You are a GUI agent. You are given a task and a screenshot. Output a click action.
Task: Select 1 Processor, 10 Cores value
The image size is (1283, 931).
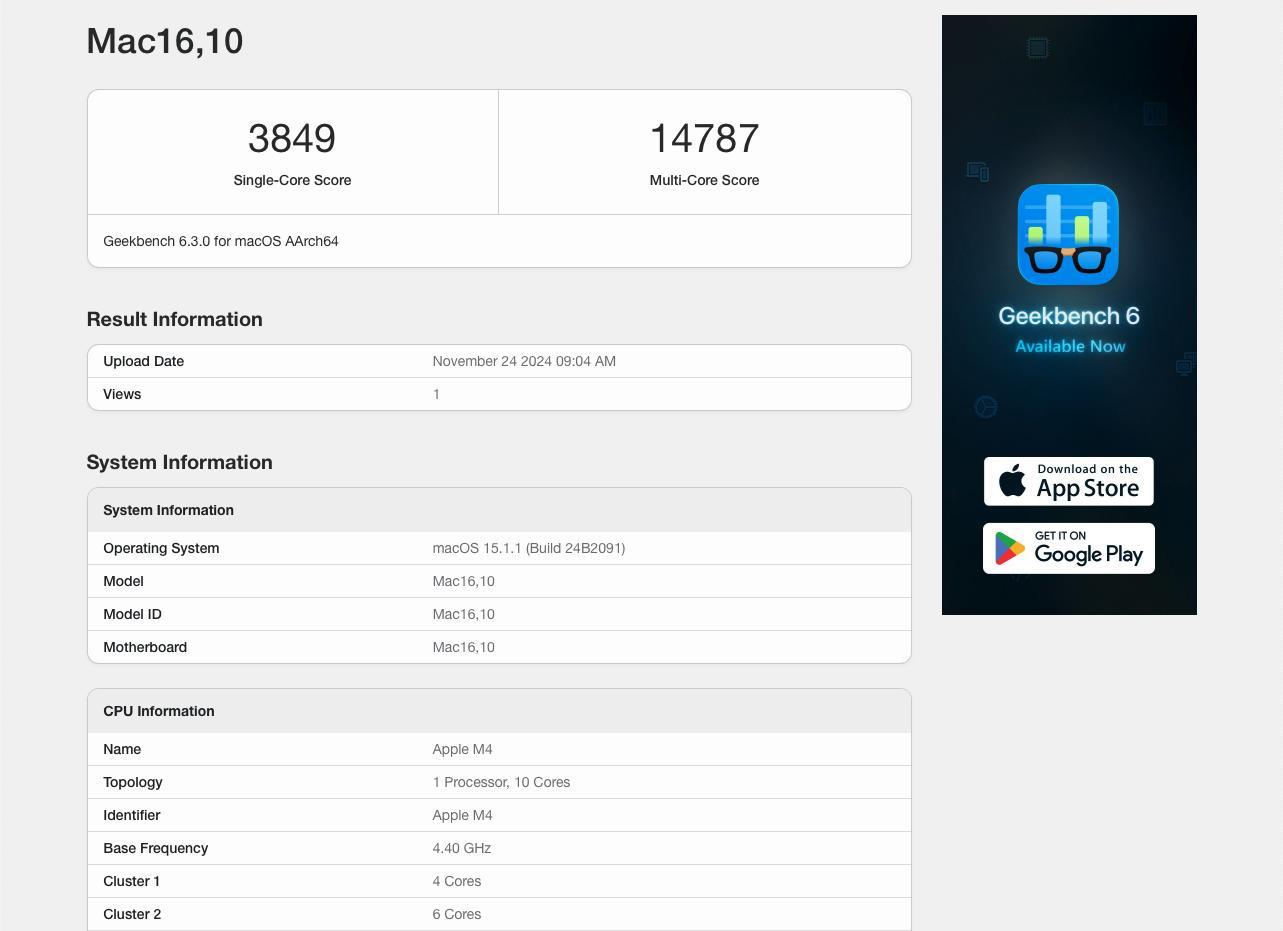point(501,782)
